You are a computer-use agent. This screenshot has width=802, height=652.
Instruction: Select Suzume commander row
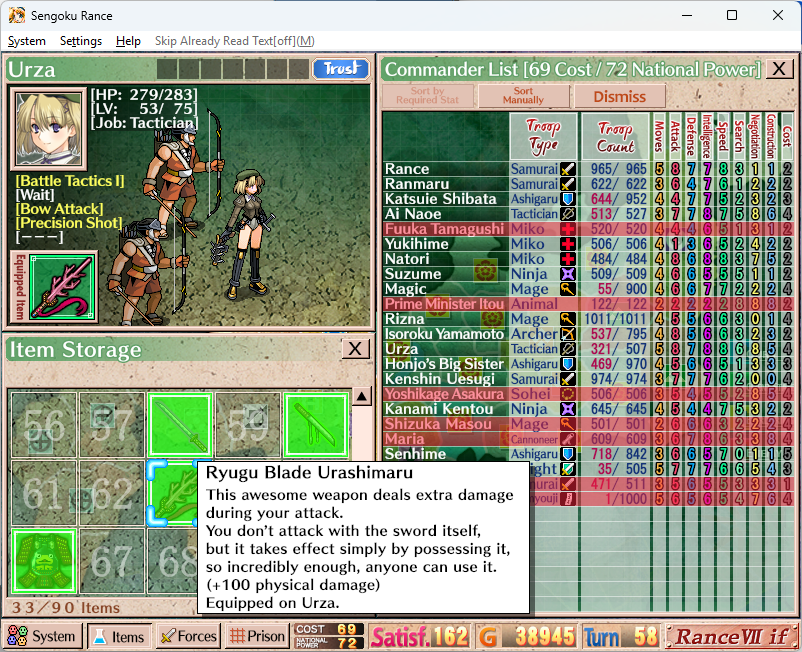pyautogui.click(x=588, y=274)
